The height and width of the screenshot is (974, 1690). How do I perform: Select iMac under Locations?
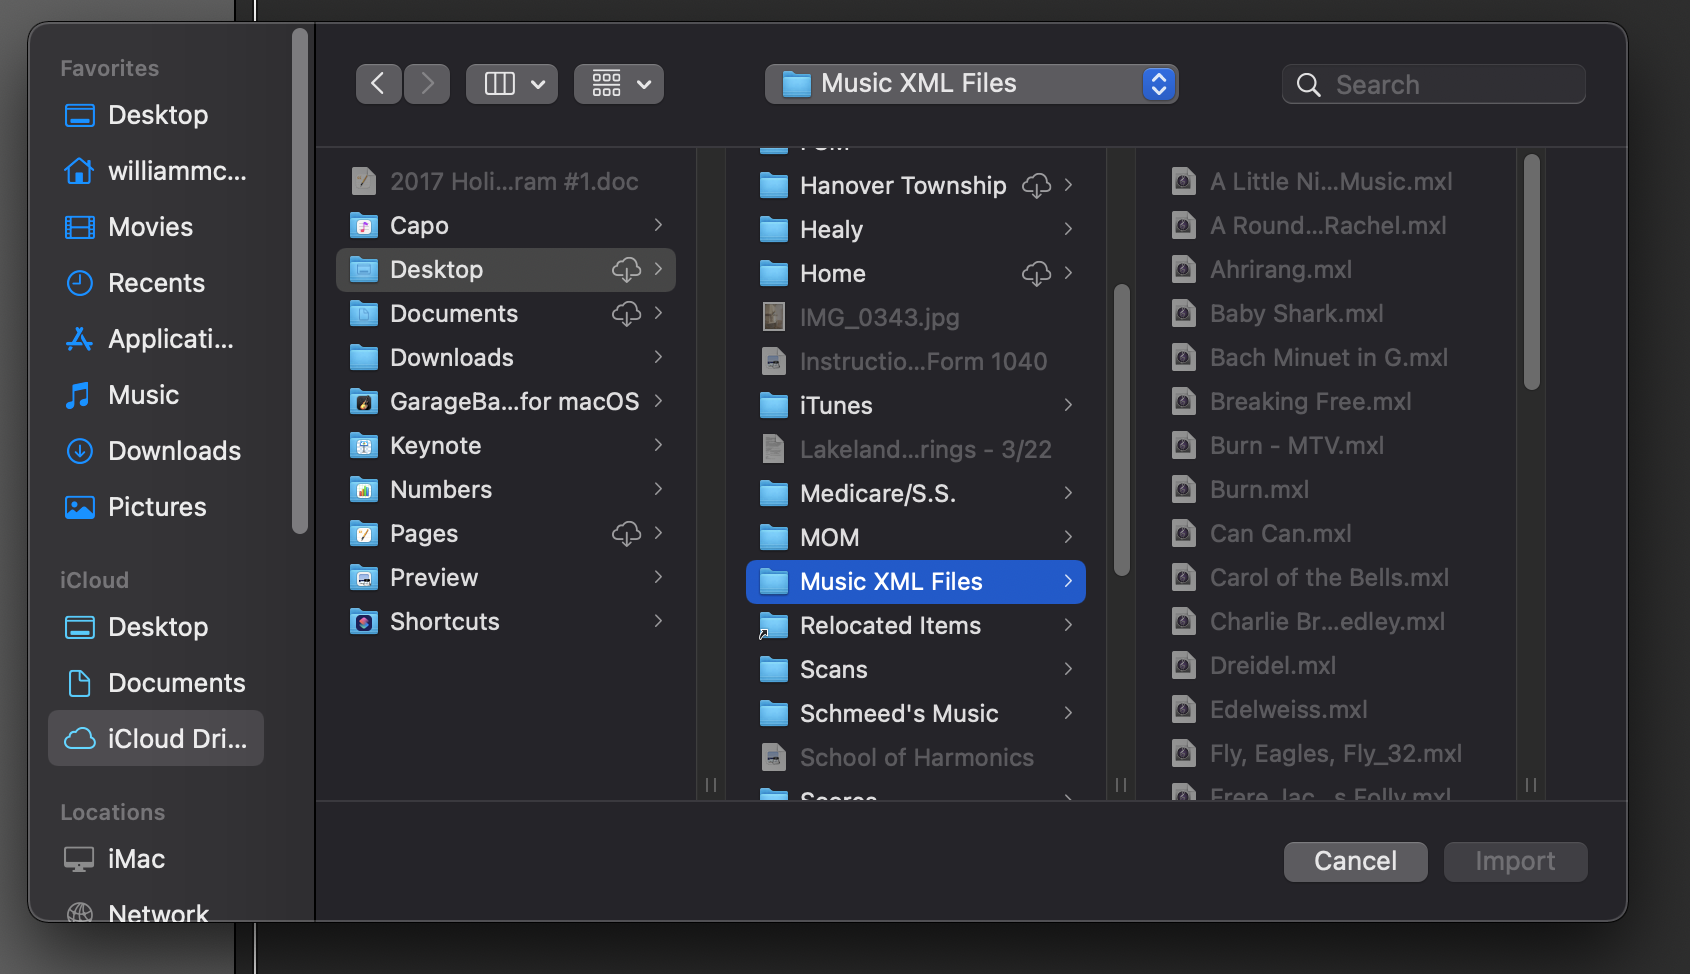pyautogui.click(x=136, y=859)
